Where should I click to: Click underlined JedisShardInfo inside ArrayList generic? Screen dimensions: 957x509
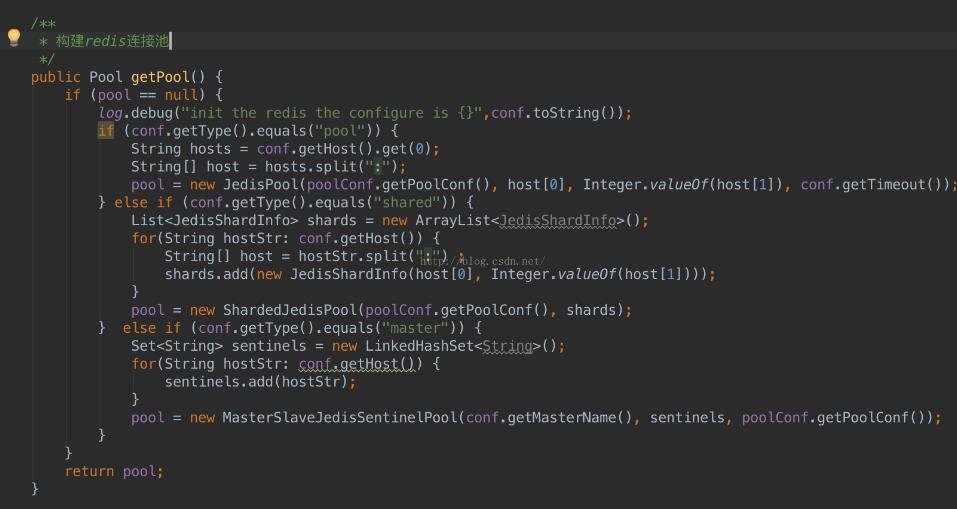(558, 220)
